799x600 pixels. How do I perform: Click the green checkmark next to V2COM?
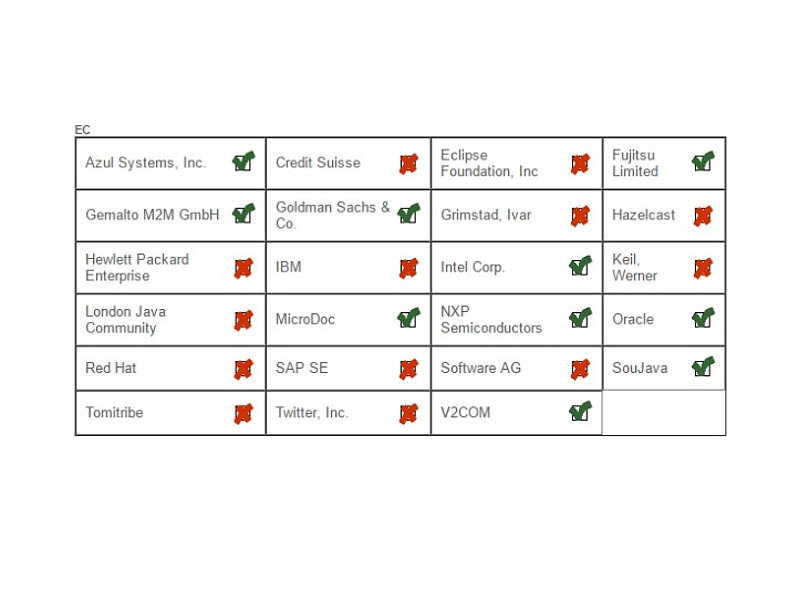[x=580, y=412]
